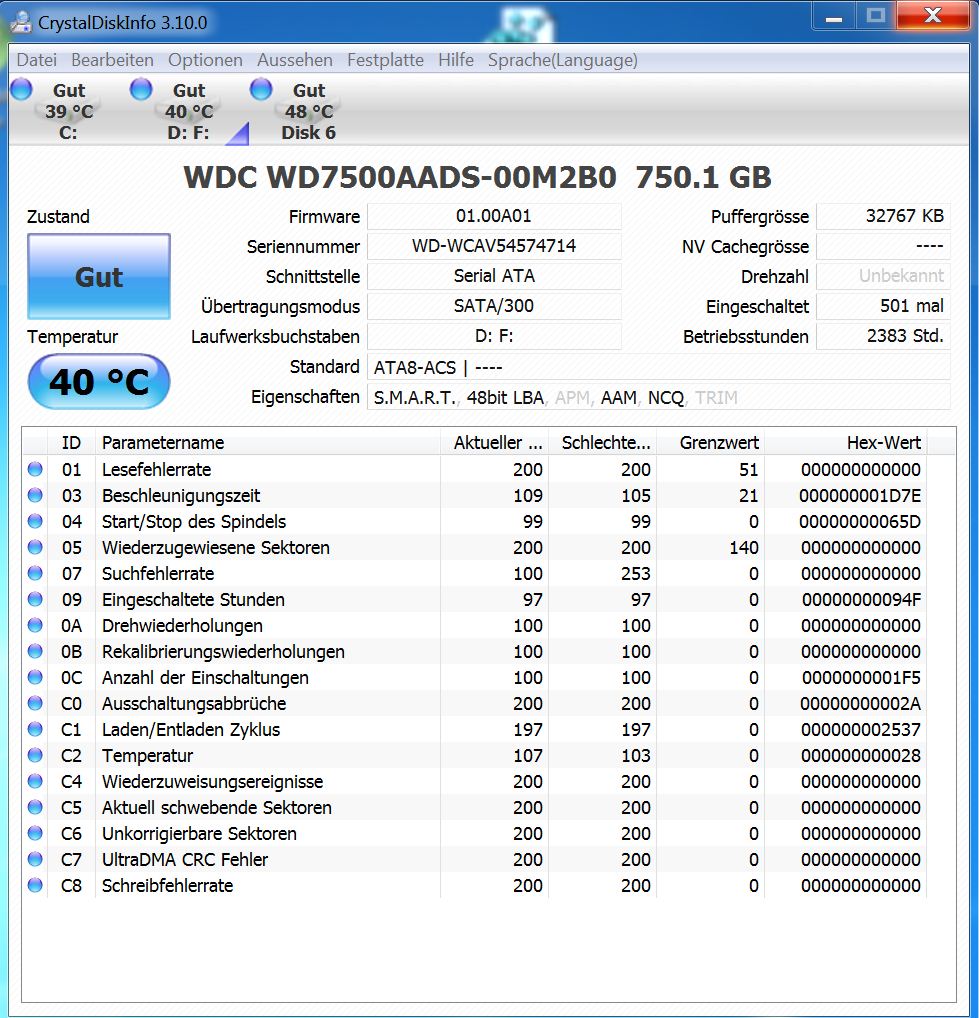979x1018 pixels.
Task: Click hex value 000000001D7E
Action: (860, 496)
